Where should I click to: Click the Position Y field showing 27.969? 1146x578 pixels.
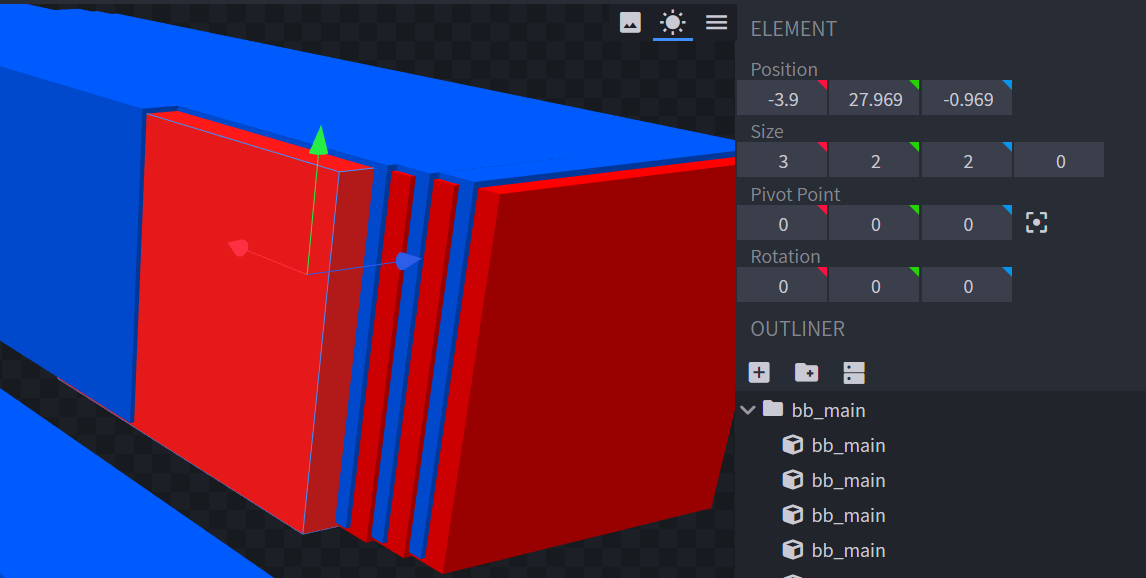(x=874, y=99)
